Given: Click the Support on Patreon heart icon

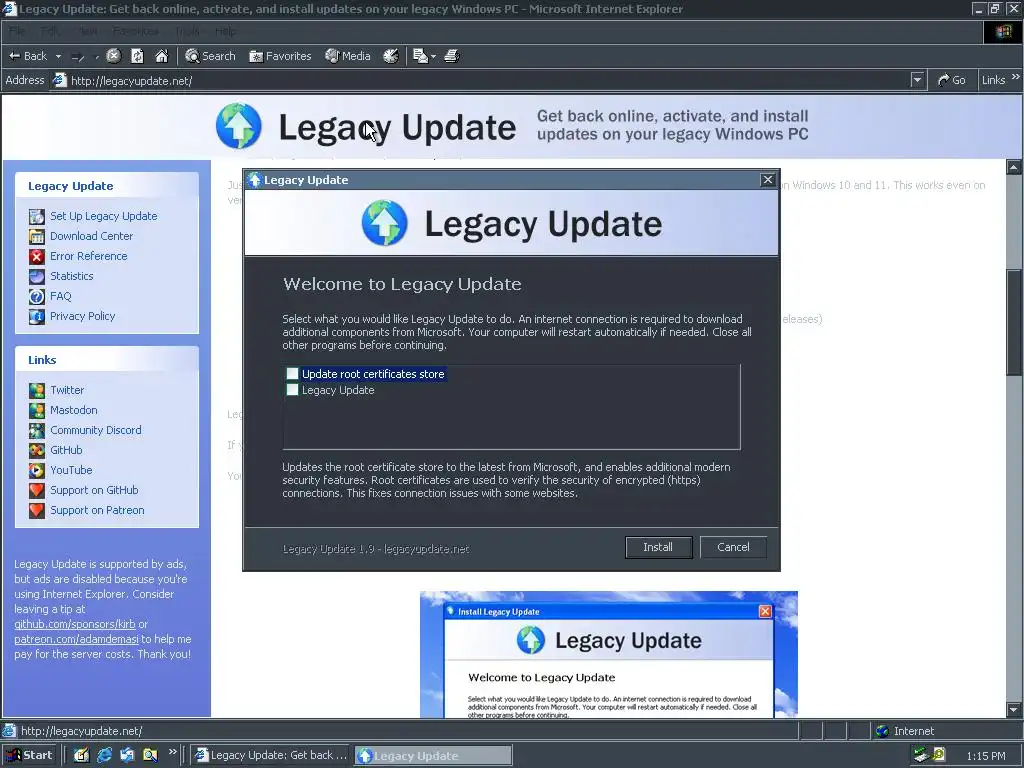Looking at the screenshot, I should 37,511.
